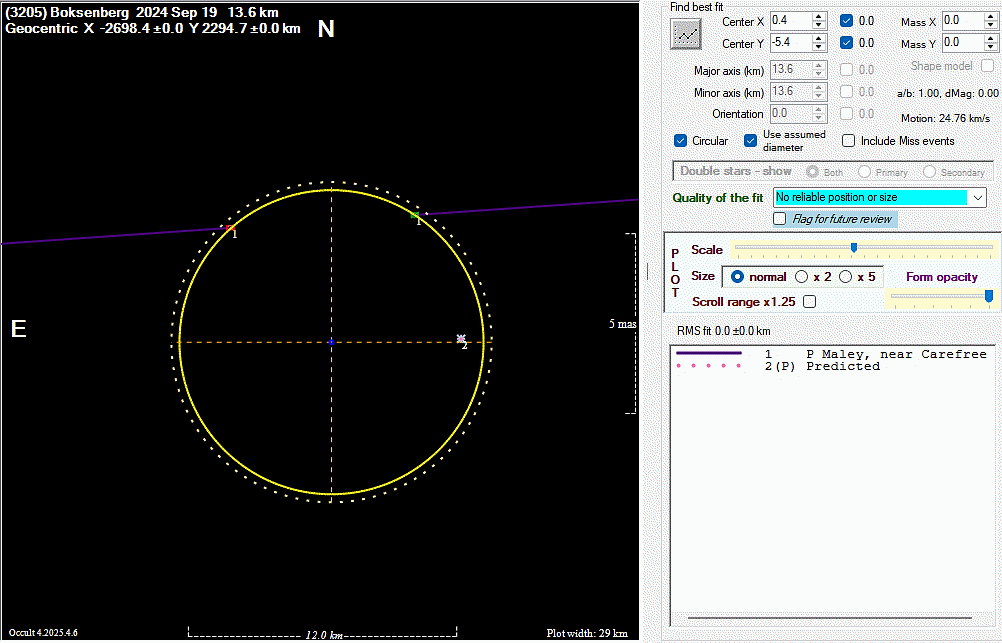Select the x 5 plot size option
Image resolution: width=1002 pixels, height=643 pixels.
click(845, 277)
